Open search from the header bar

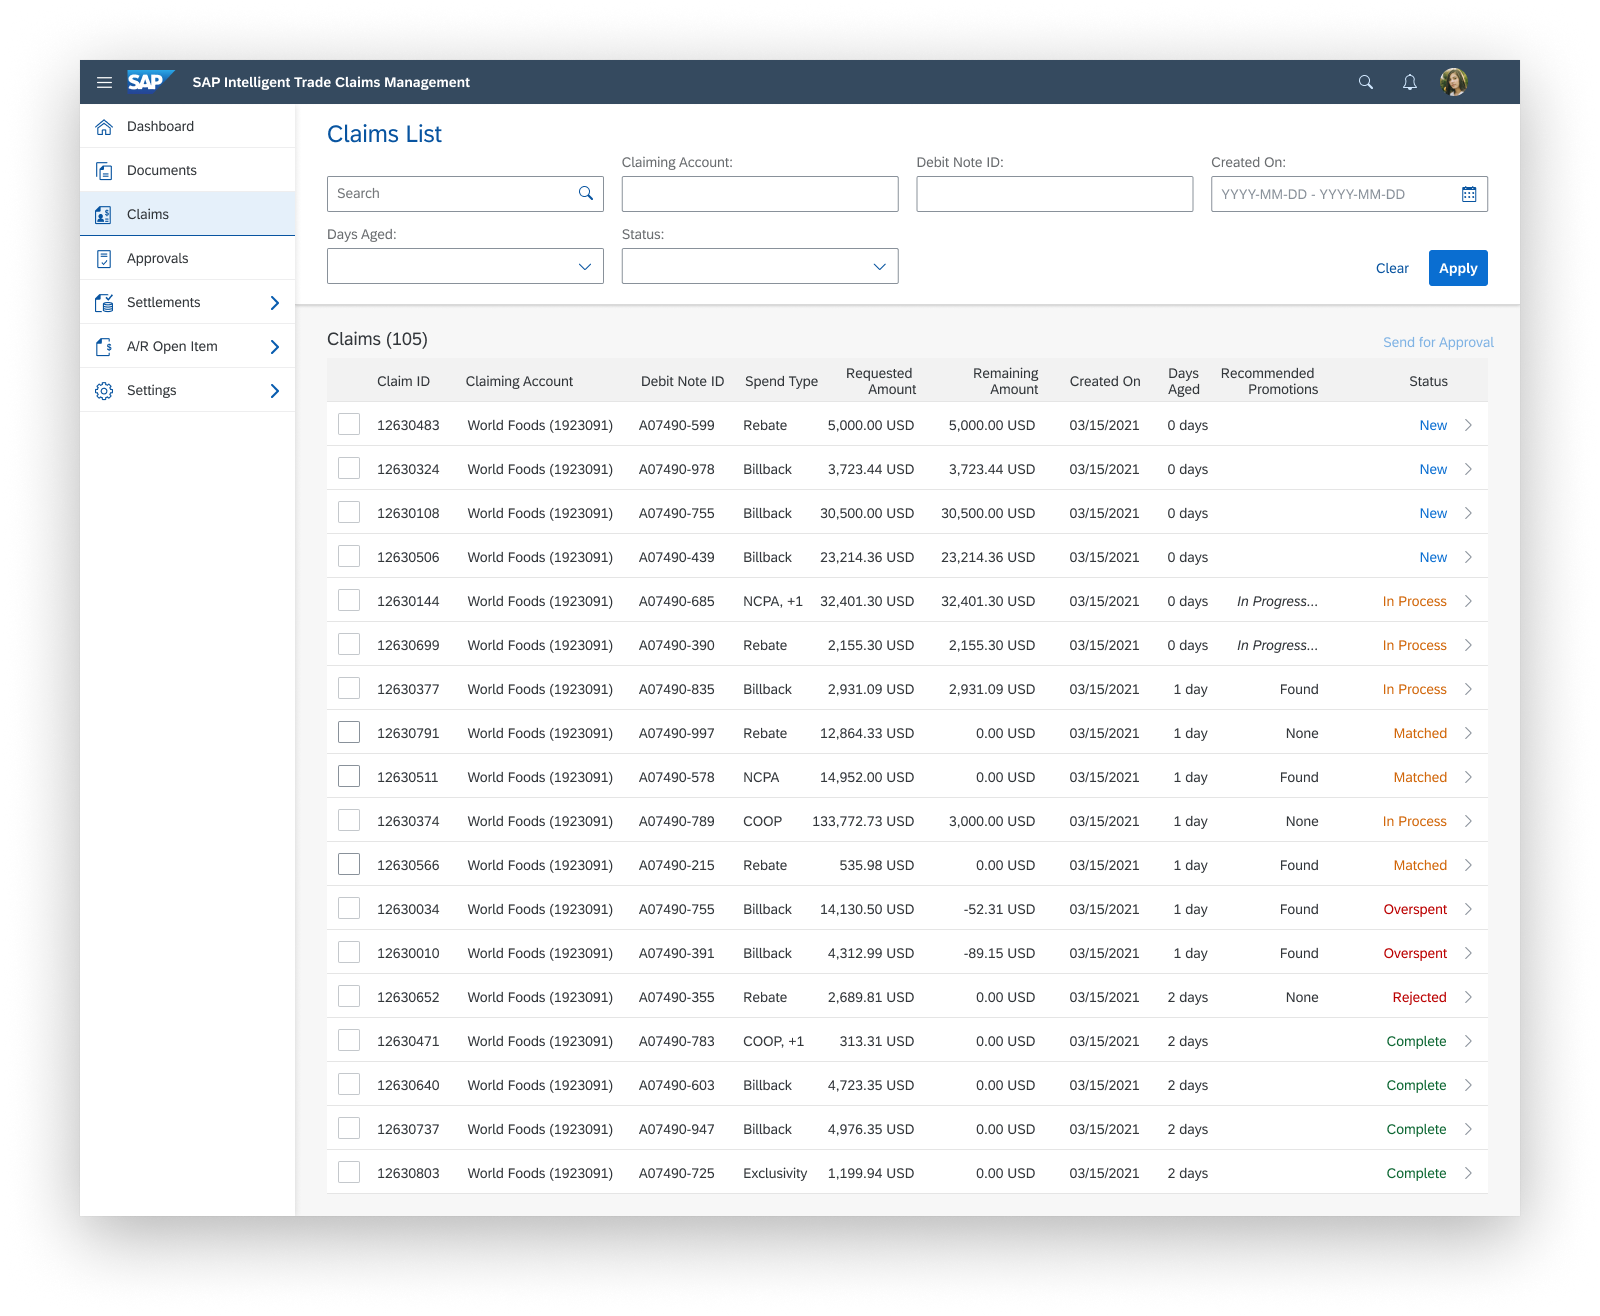coord(1366,82)
